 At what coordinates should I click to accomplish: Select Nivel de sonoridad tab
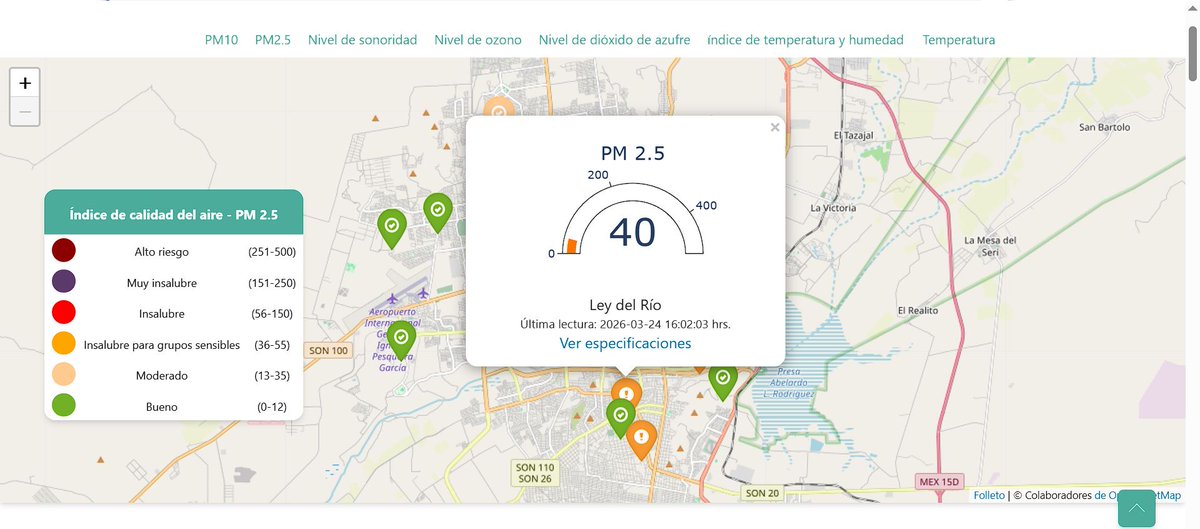362,40
